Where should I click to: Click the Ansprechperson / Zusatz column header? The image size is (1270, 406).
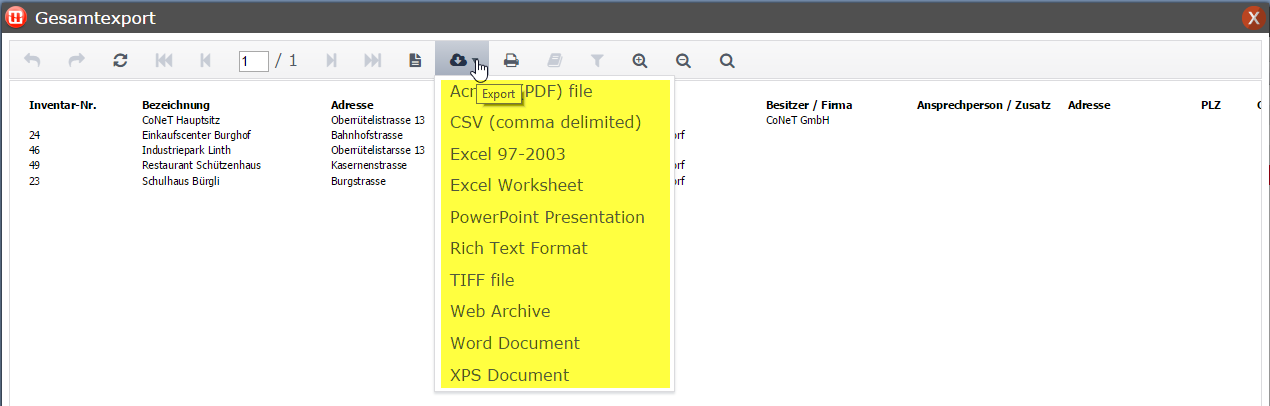984,105
